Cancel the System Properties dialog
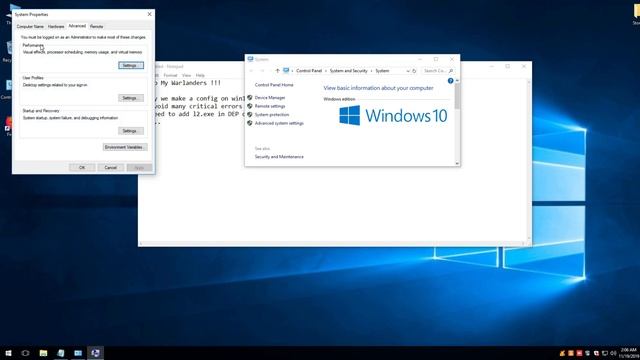The height and width of the screenshot is (360, 640). pyautogui.click(x=111, y=167)
